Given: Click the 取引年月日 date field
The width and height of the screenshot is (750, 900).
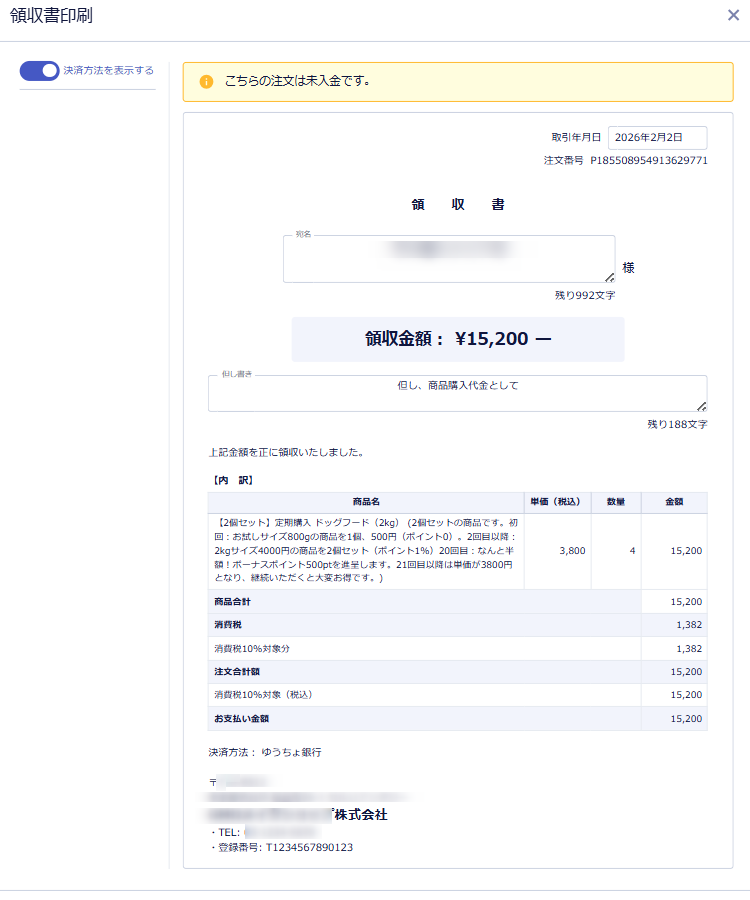Looking at the screenshot, I should coord(657,138).
